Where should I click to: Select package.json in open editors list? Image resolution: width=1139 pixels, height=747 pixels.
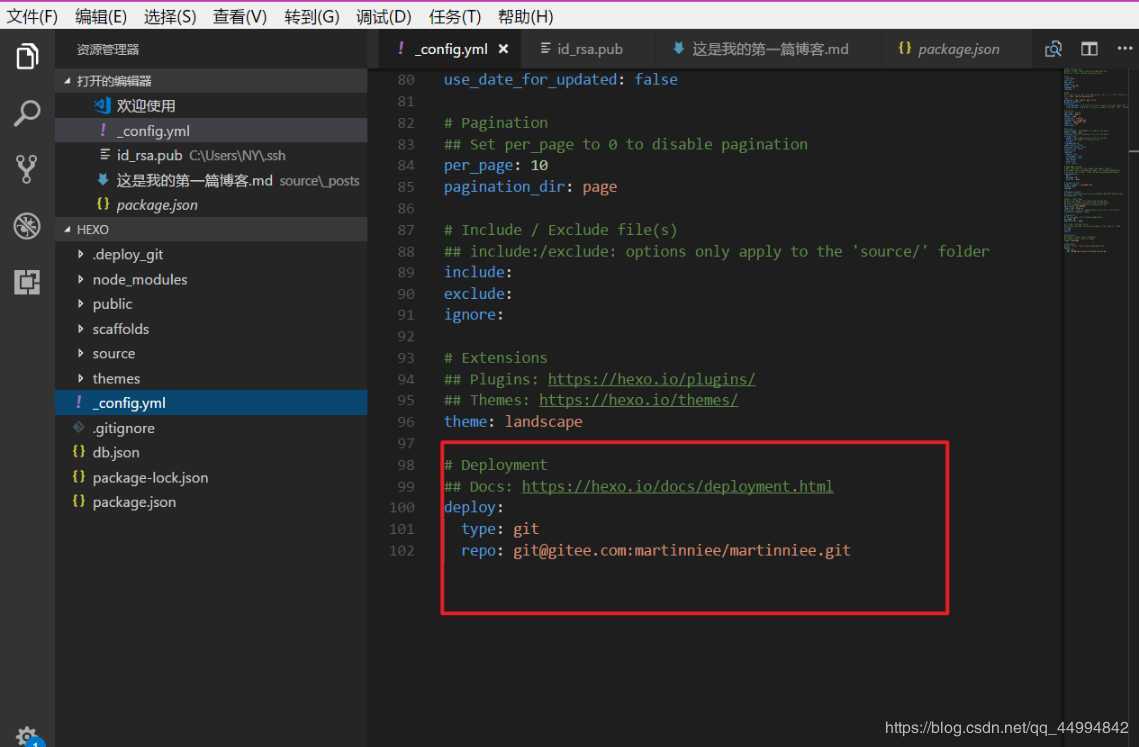tap(211, 205)
